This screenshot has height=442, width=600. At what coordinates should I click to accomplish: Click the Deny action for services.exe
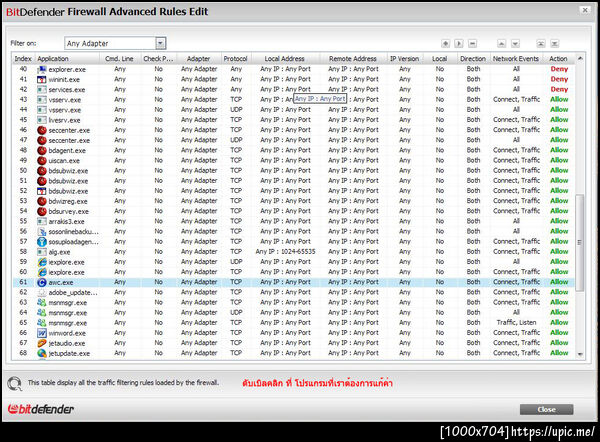[x=559, y=90]
